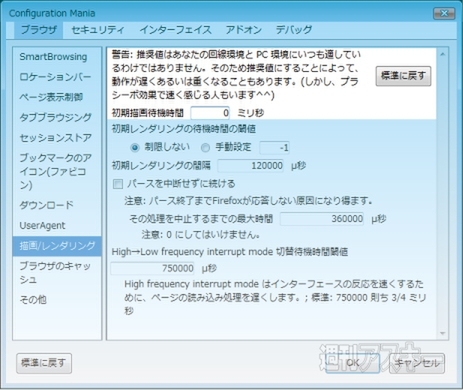The width and height of the screenshot is (463, 390).
Task: Open the セキュリティ tab
Action: [x=98, y=30]
